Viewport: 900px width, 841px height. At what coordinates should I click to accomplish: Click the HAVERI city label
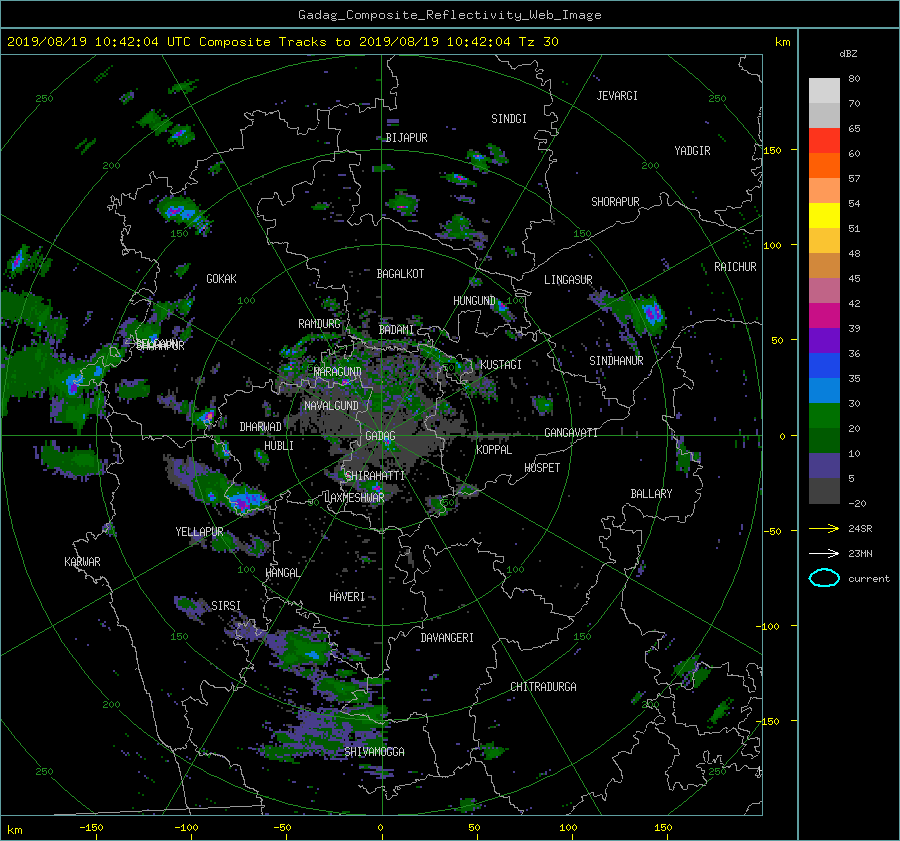coord(347,597)
